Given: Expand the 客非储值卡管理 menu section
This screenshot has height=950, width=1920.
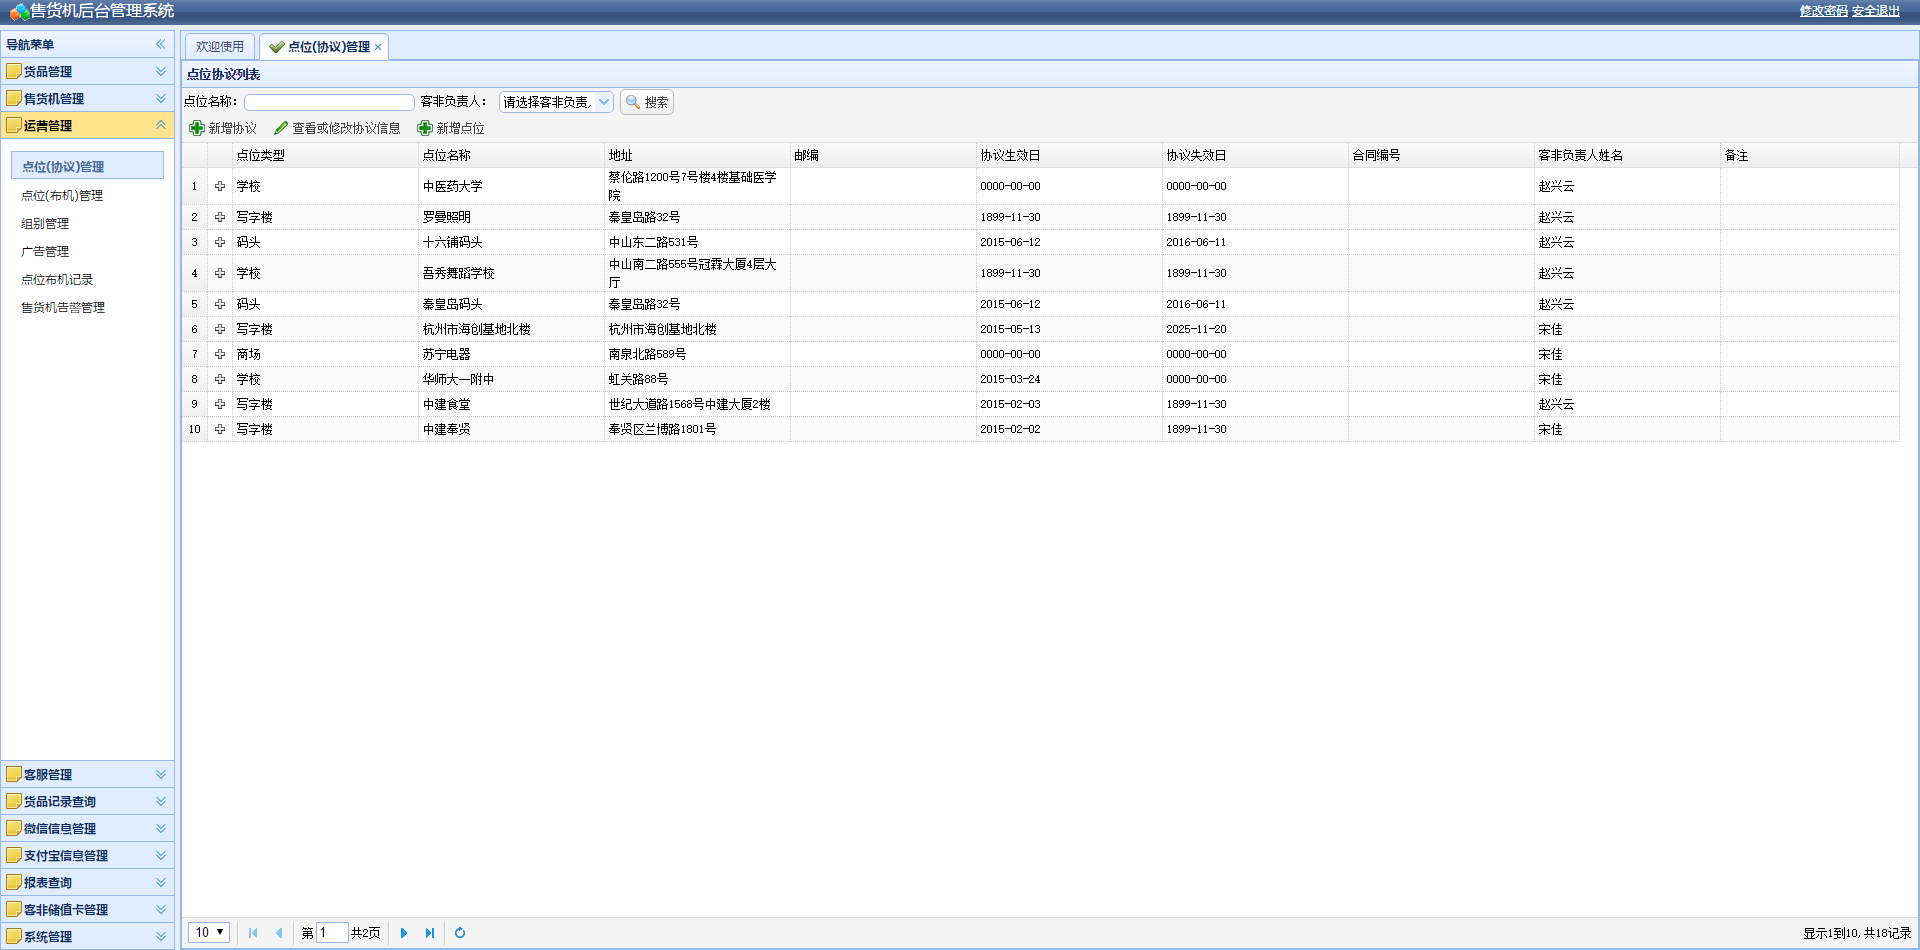Looking at the screenshot, I should tap(87, 909).
